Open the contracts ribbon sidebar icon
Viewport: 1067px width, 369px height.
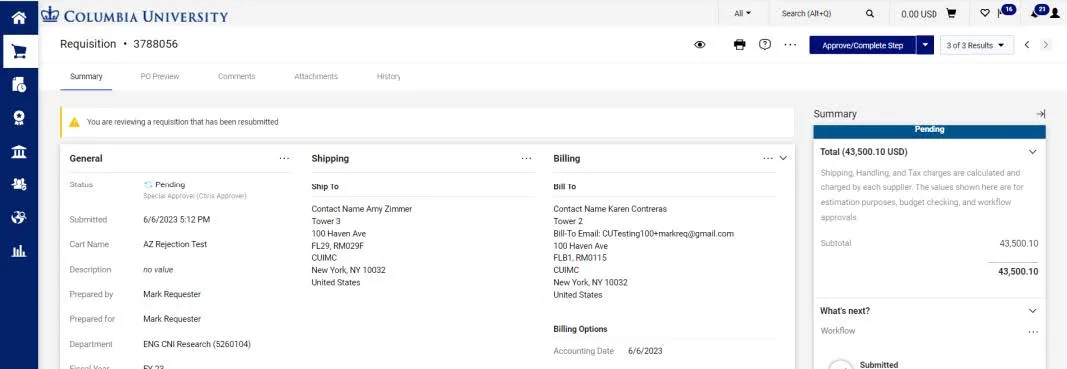point(19,118)
